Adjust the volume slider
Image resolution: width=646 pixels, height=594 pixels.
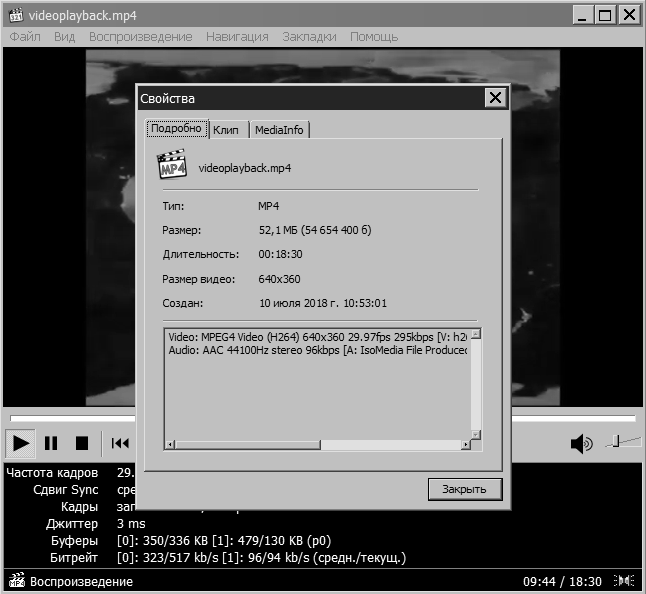[619, 441]
